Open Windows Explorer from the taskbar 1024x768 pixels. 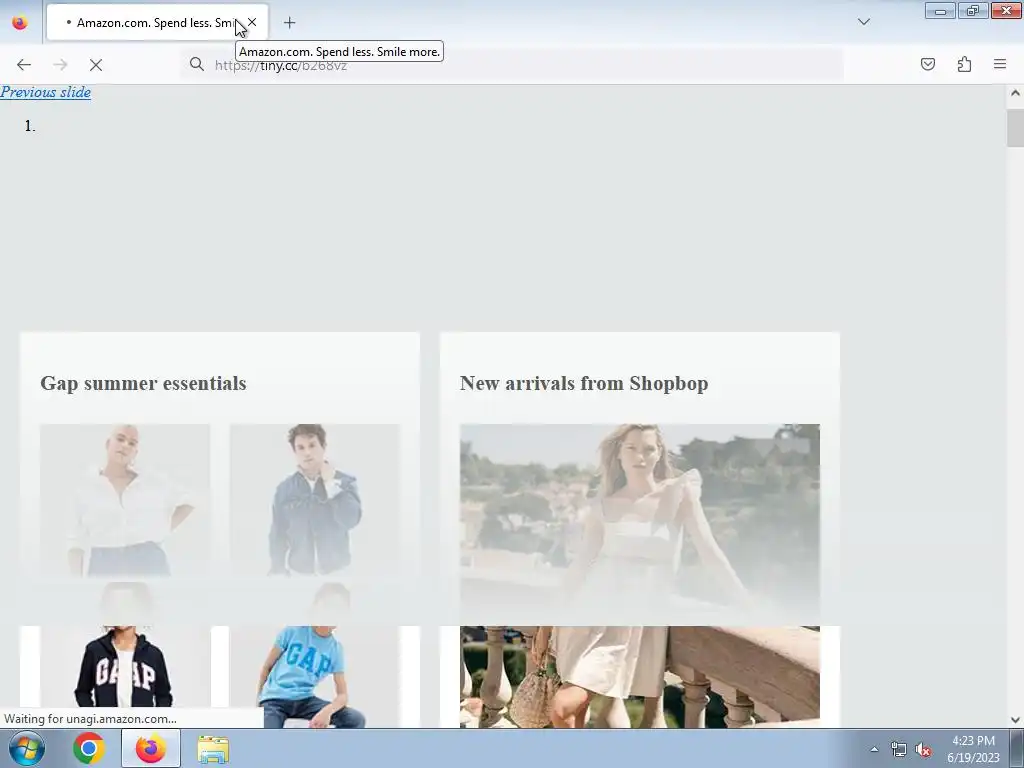click(x=213, y=750)
